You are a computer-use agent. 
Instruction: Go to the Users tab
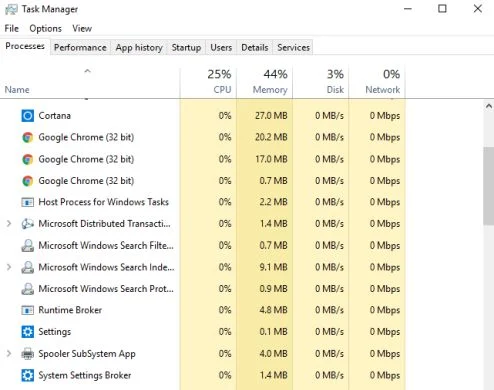tap(221, 48)
